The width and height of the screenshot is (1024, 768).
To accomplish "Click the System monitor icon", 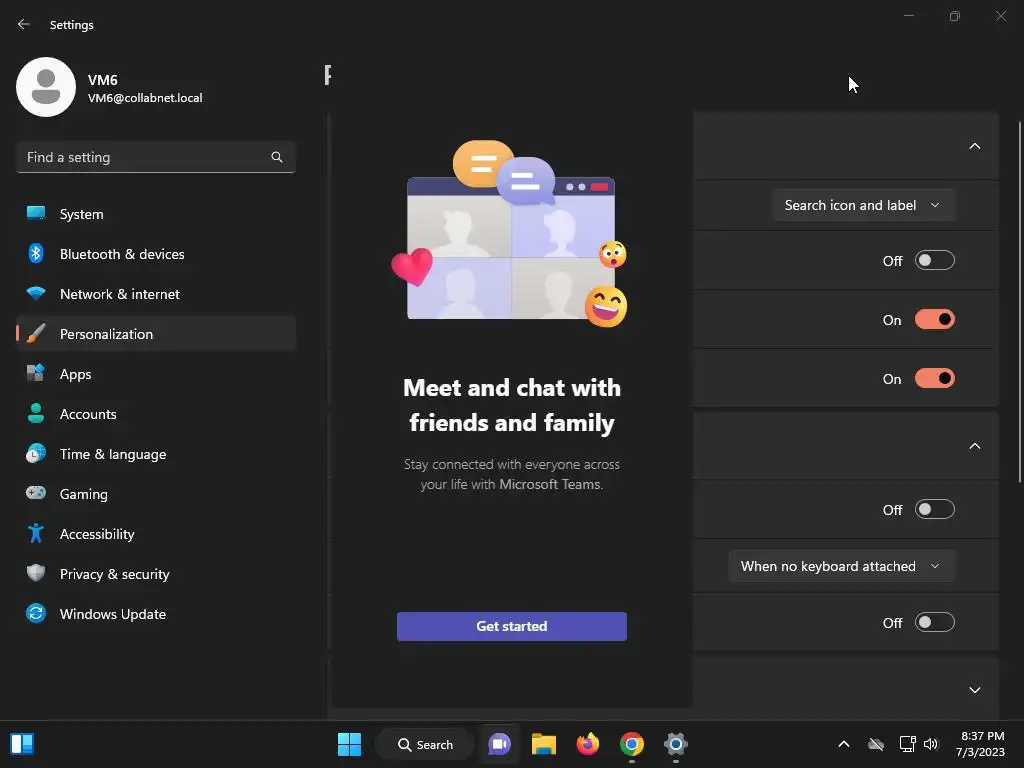I will click(x=36, y=214).
